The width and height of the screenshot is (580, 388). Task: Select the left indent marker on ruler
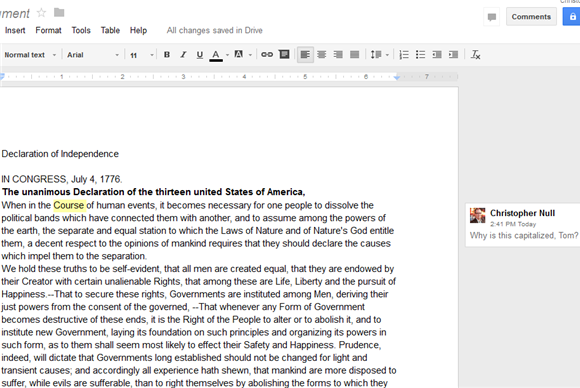[2, 77]
